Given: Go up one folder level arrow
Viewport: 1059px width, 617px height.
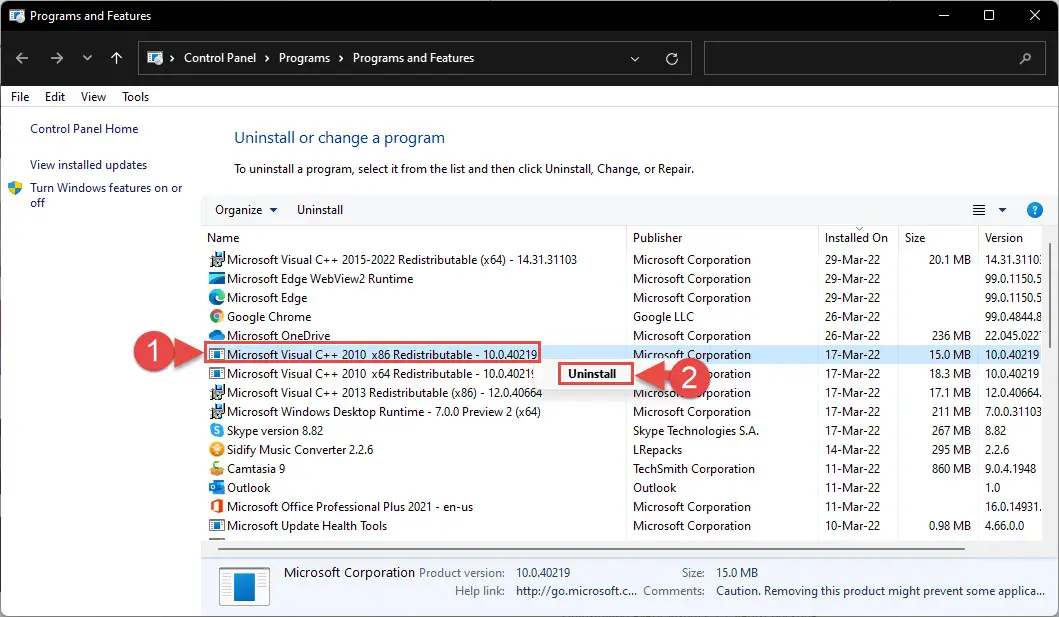Looking at the screenshot, I should tap(116, 58).
